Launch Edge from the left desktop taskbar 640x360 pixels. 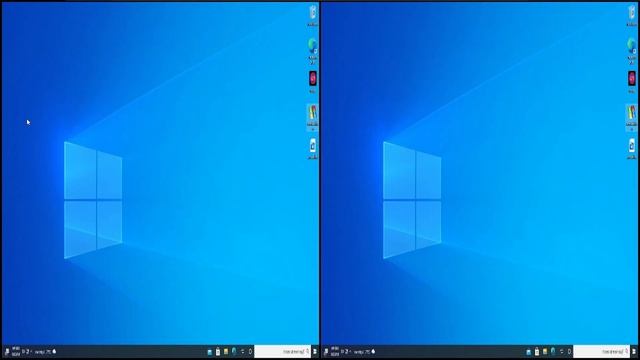point(234,351)
